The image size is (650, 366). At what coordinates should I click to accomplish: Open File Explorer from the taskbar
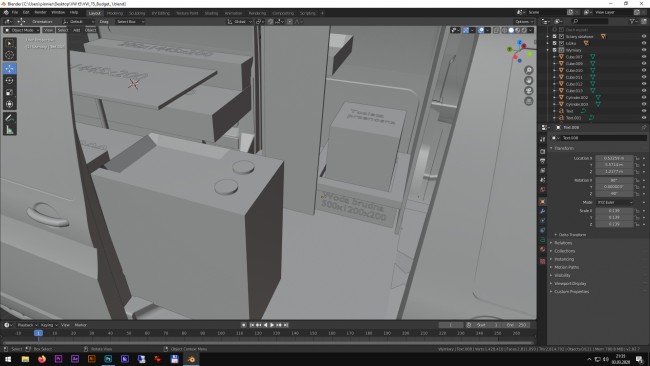[25, 359]
